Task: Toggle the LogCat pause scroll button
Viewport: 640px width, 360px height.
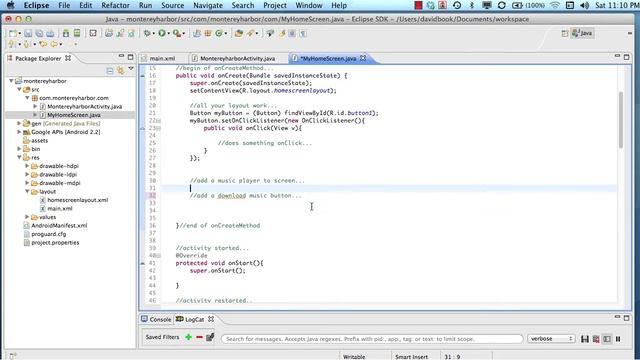Action: click(x=618, y=339)
